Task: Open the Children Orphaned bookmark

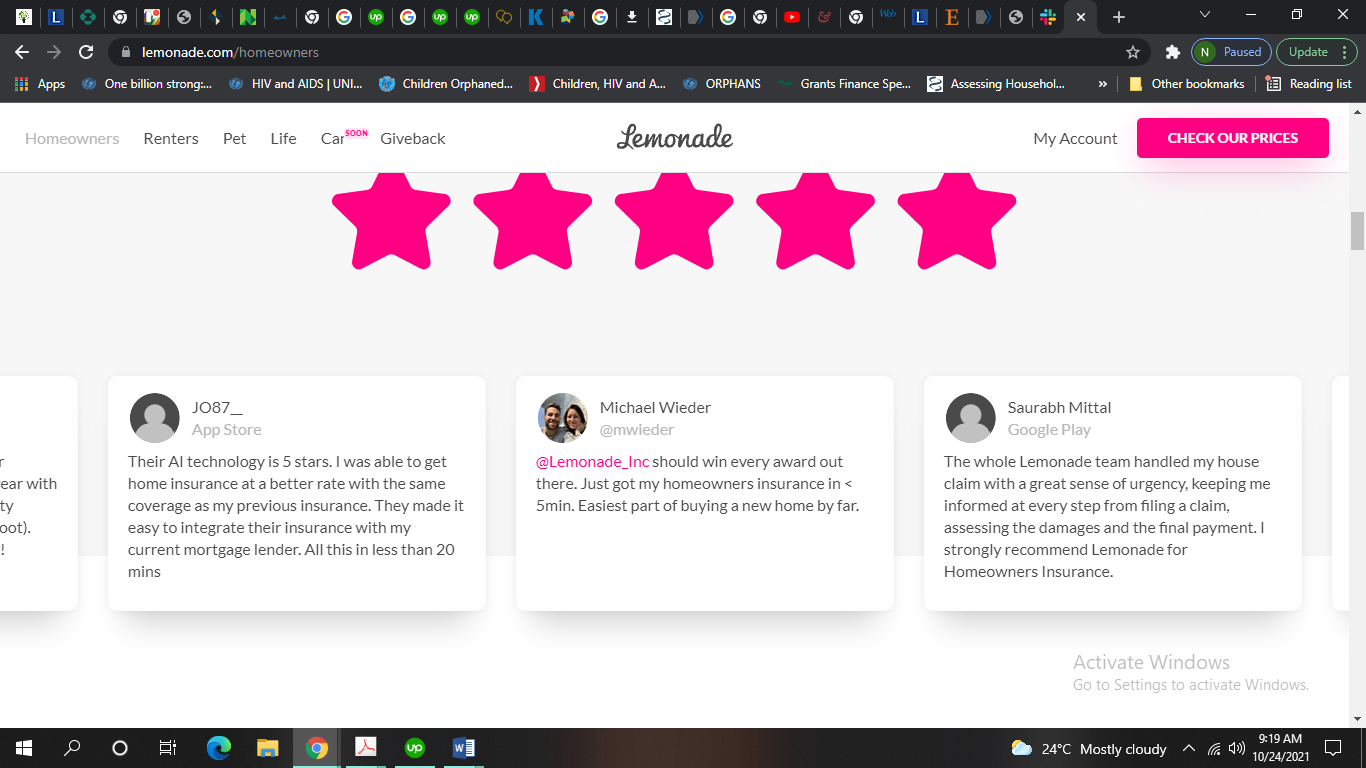Action: point(446,84)
